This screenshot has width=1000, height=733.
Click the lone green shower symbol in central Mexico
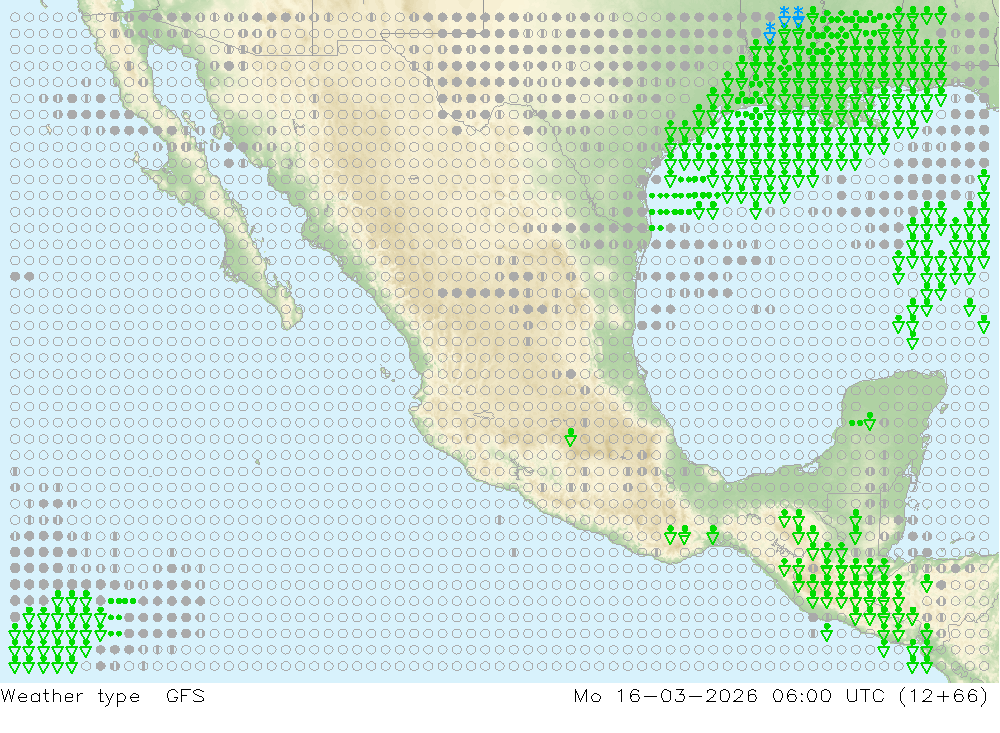(x=571, y=437)
